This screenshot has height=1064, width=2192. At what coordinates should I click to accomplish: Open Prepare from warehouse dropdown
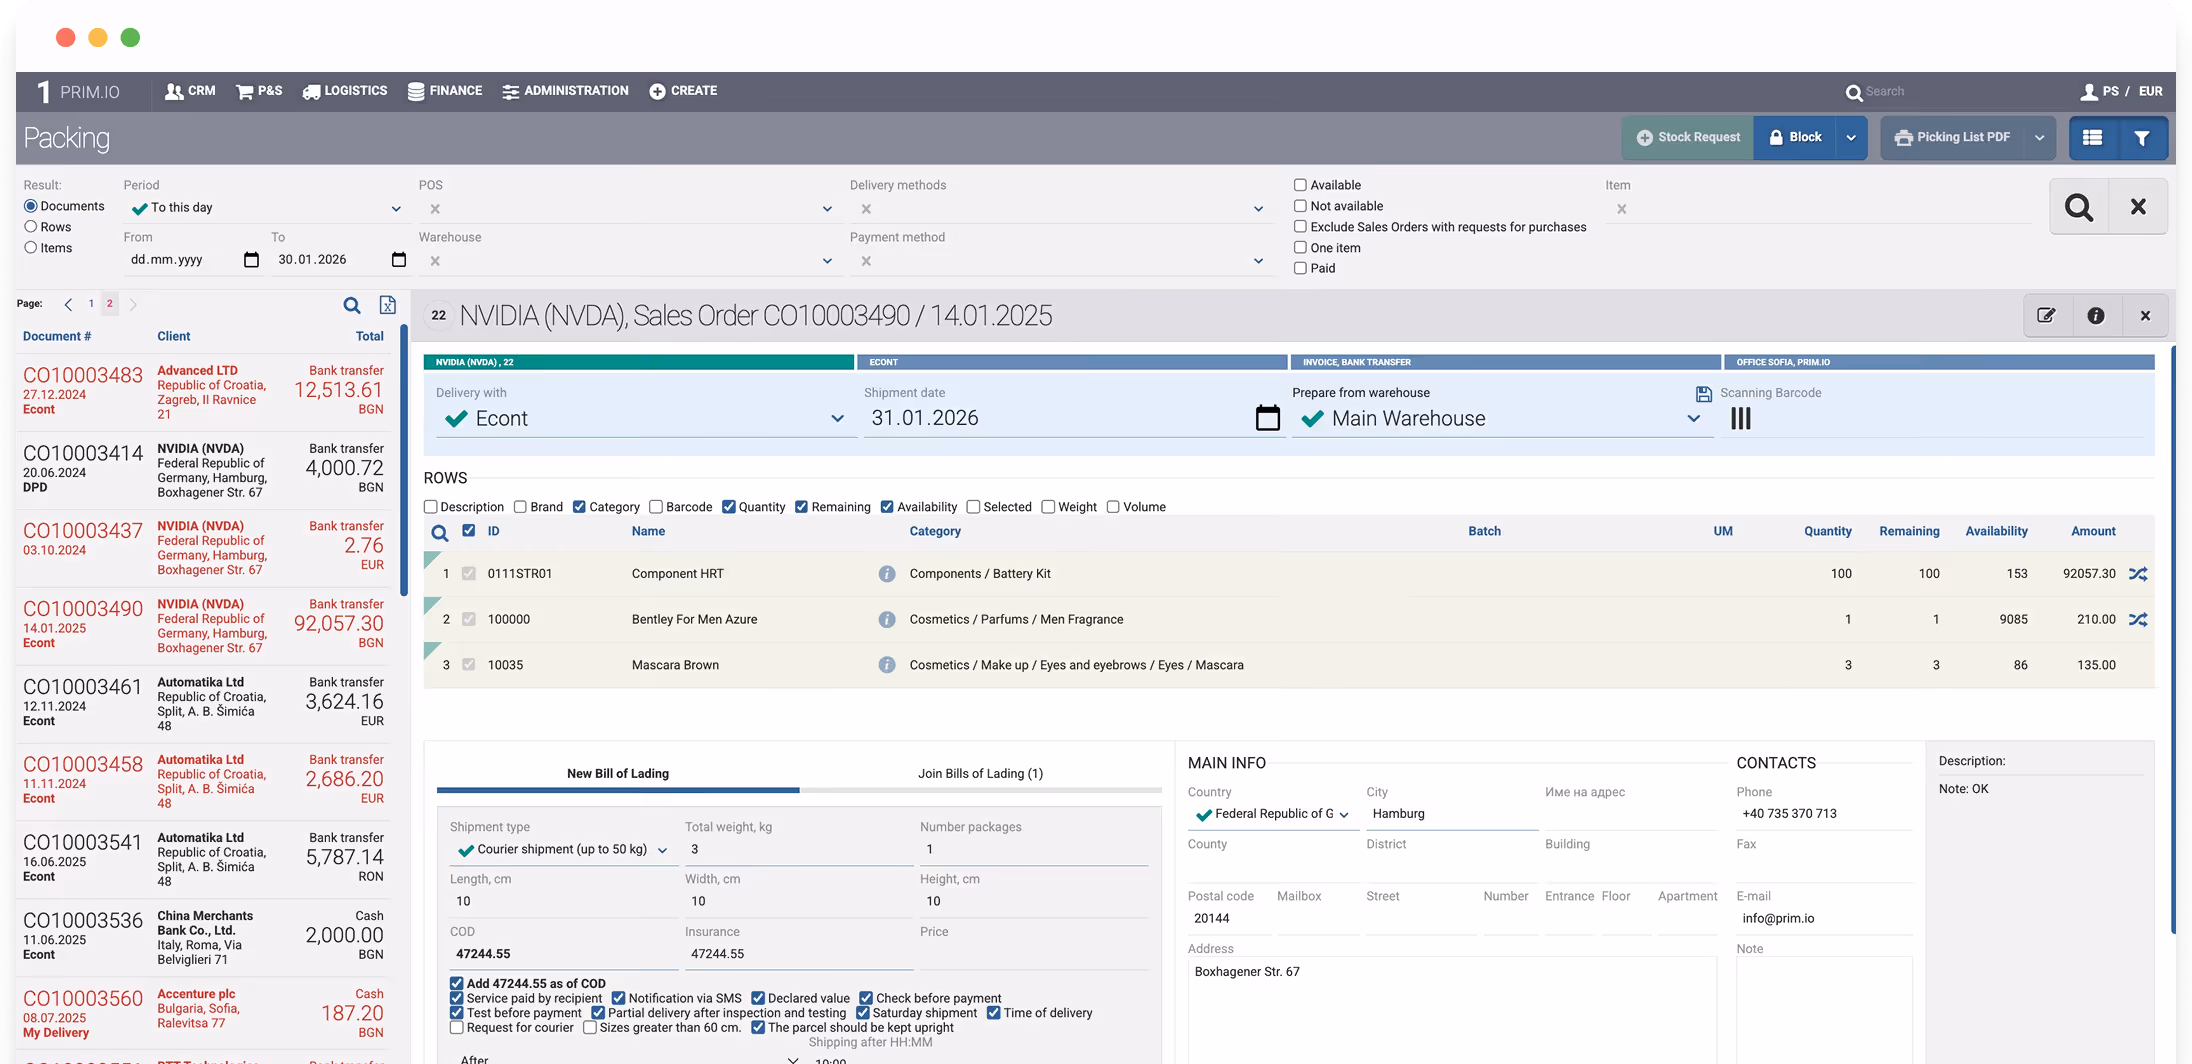tap(1694, 419)
